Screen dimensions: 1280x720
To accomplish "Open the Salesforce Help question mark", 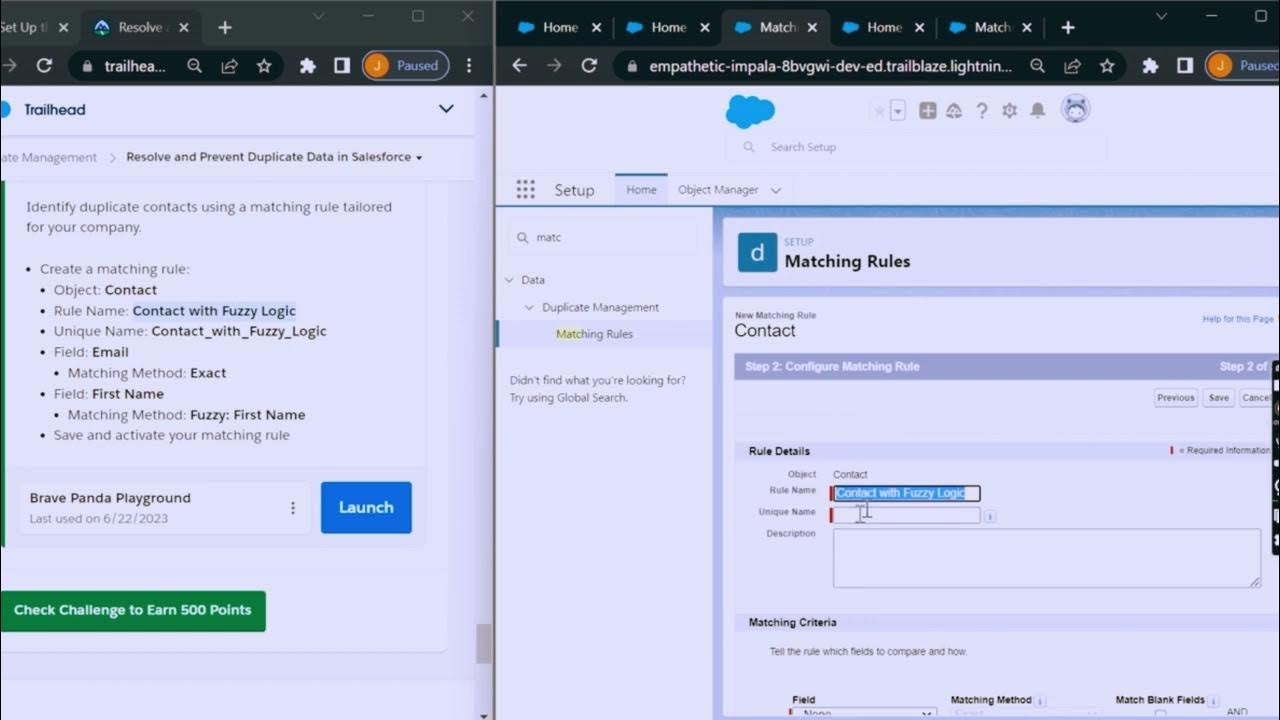I will (982, 111).
